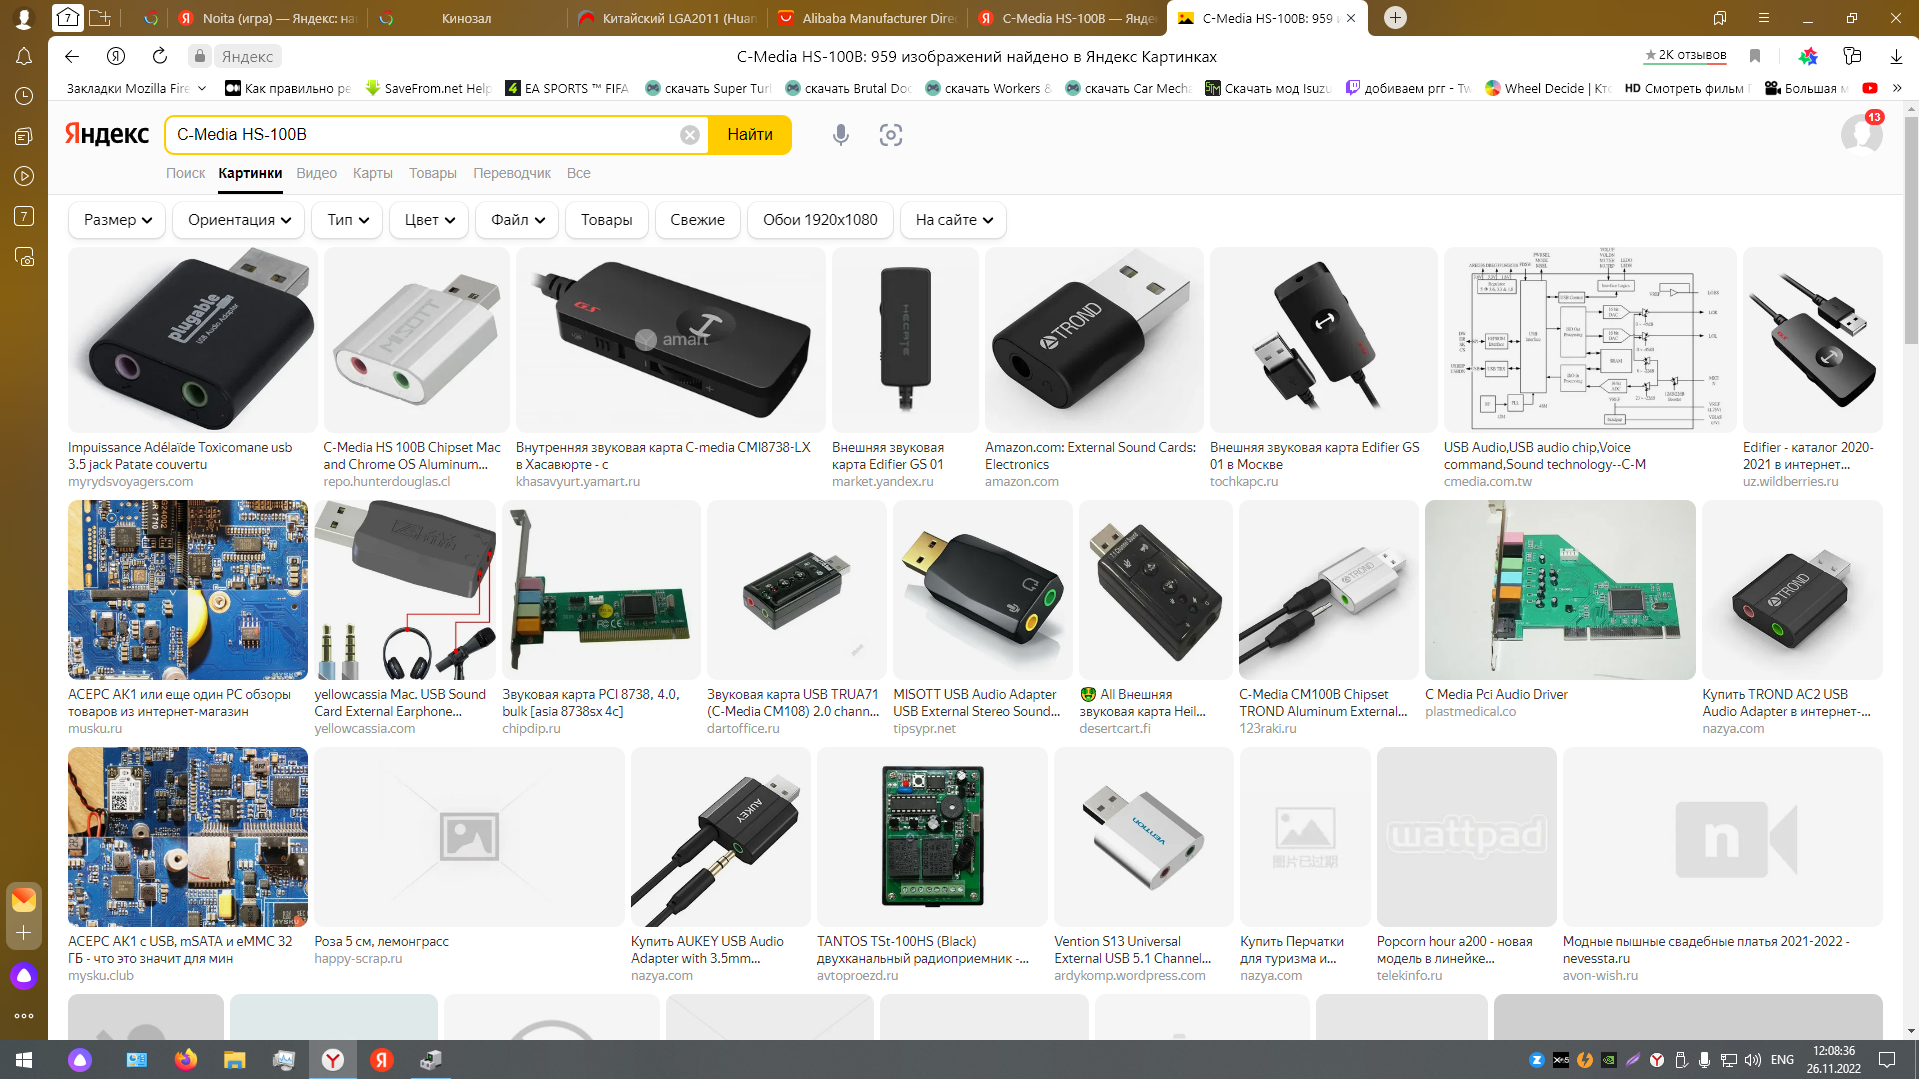Switch to the Кинозал browser tab
1919x1079 pixels.
pos(466,18)
